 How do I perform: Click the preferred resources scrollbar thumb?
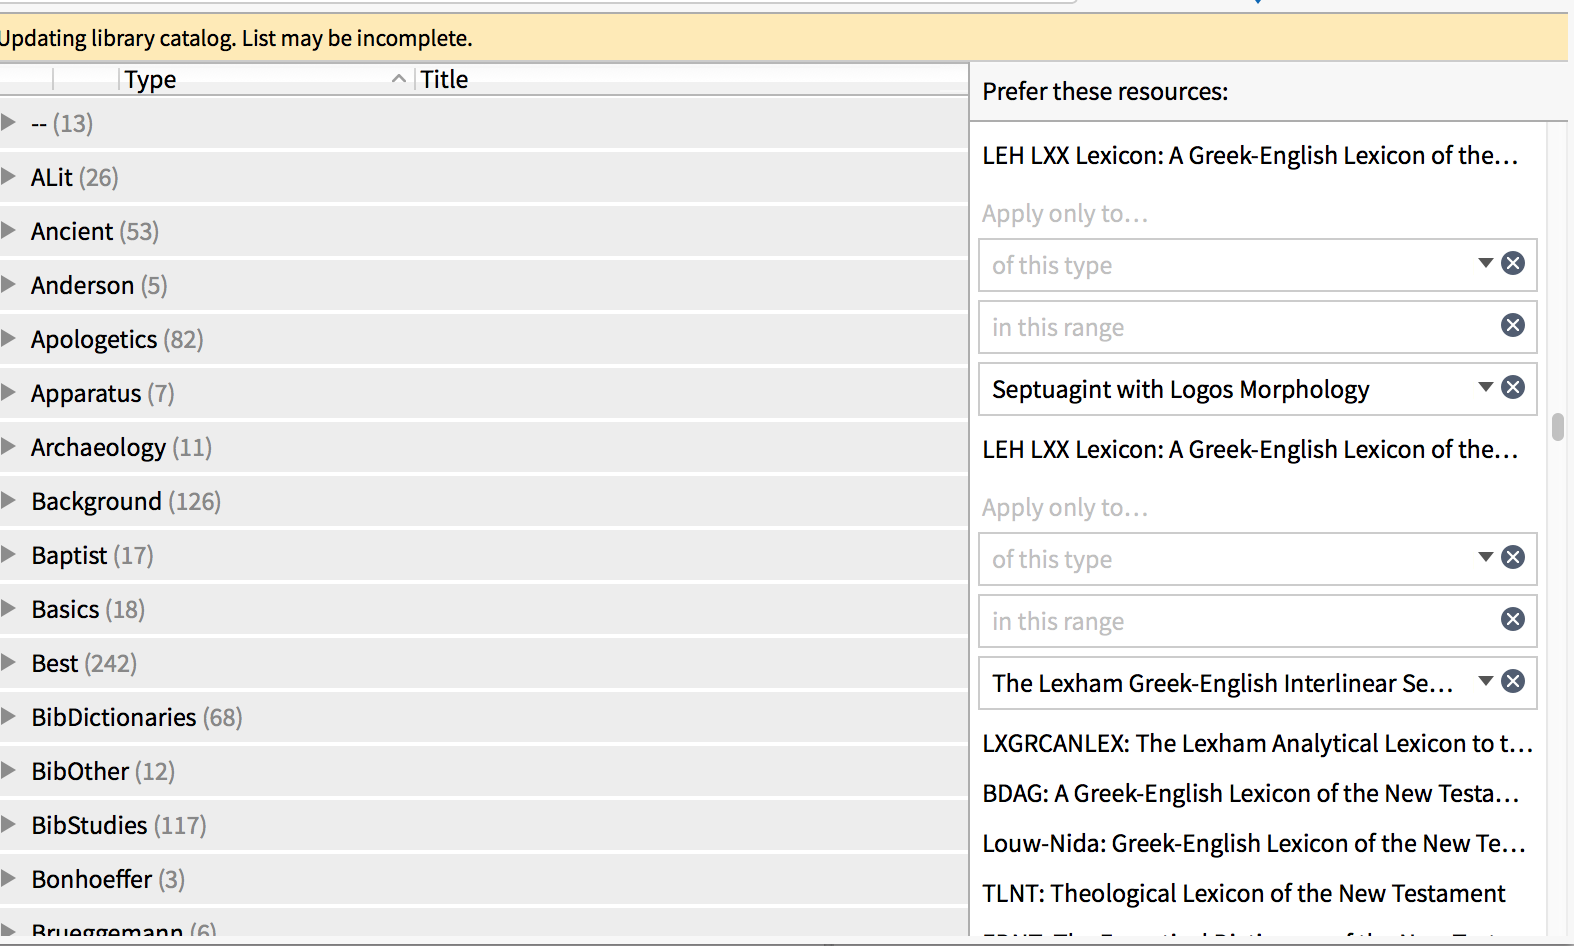1557,426
